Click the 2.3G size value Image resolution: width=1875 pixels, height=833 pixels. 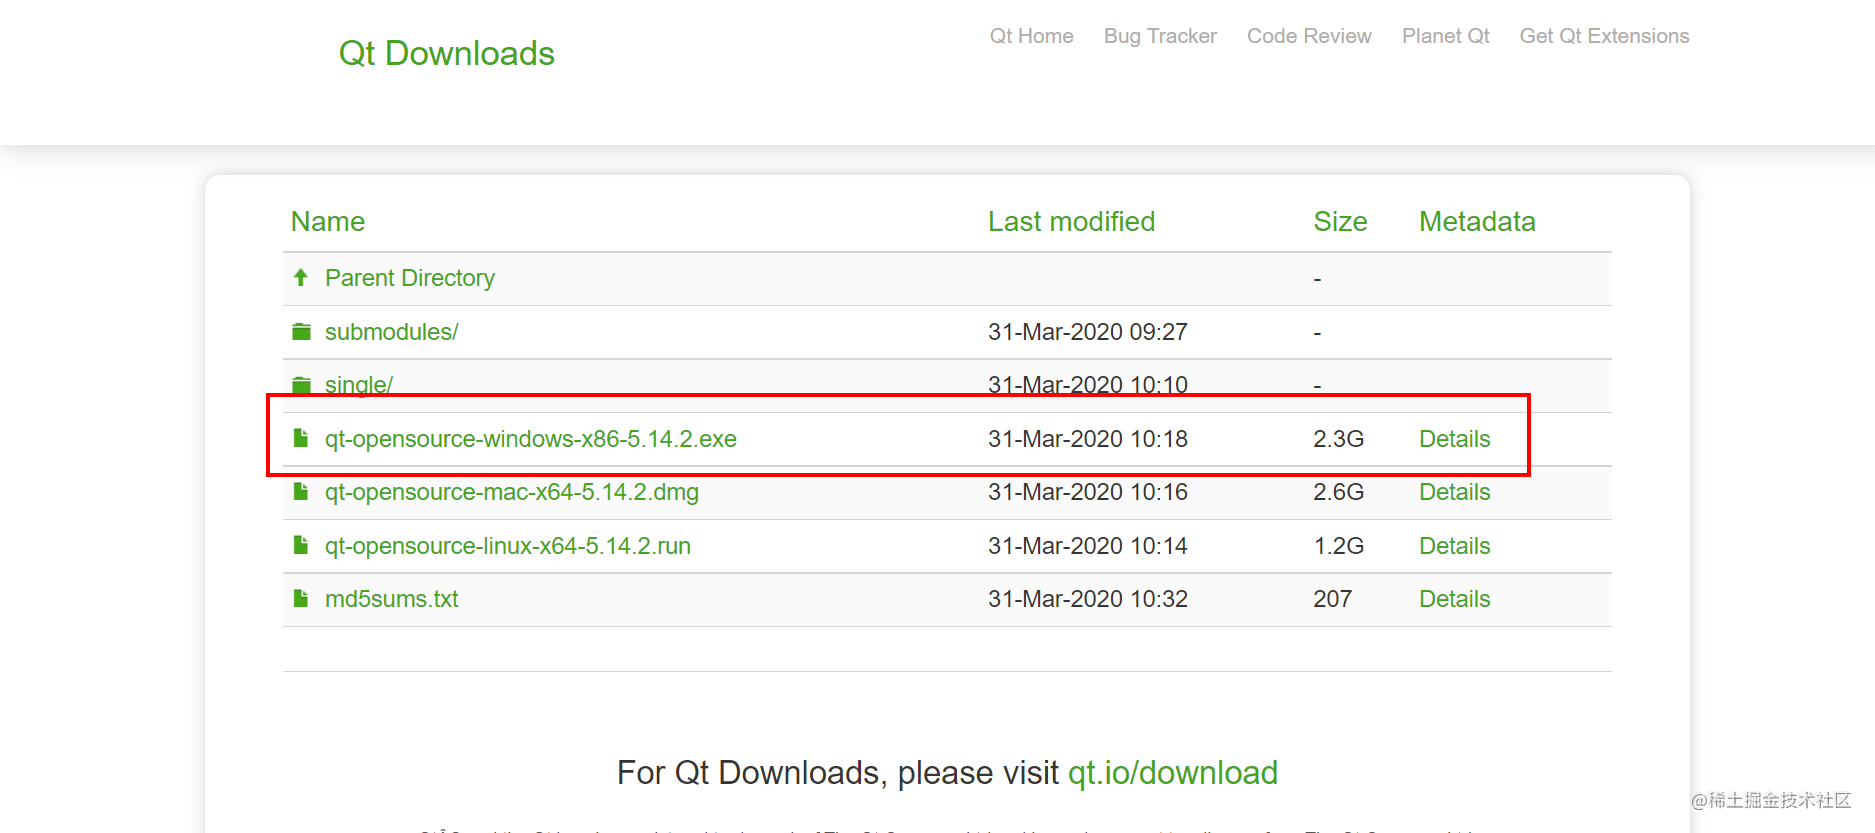1338,439
